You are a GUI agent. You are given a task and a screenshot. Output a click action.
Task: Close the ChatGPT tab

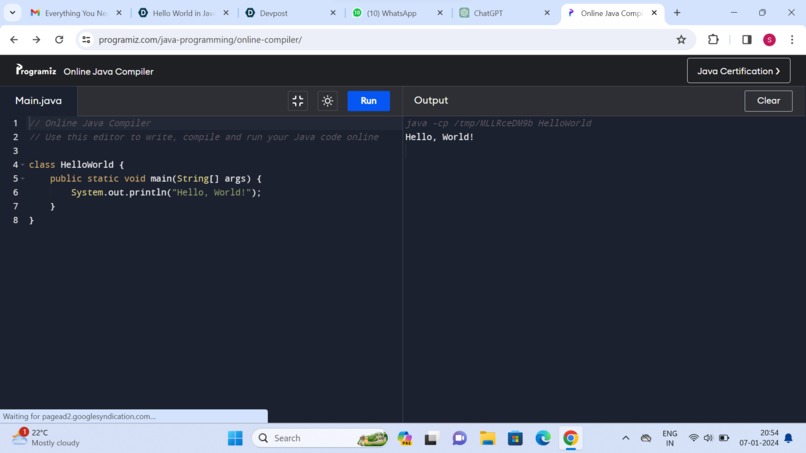click(x=547, y=13)
